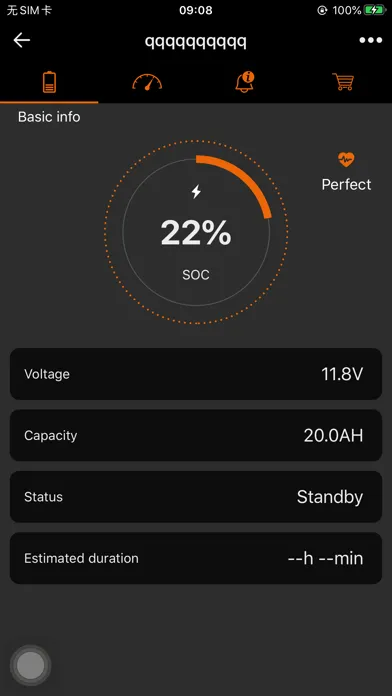Image resolution: width=392 pixels, height=696 pixels.
Task: Open the Capacity 20.0AH row
Action: coord(196,435)
